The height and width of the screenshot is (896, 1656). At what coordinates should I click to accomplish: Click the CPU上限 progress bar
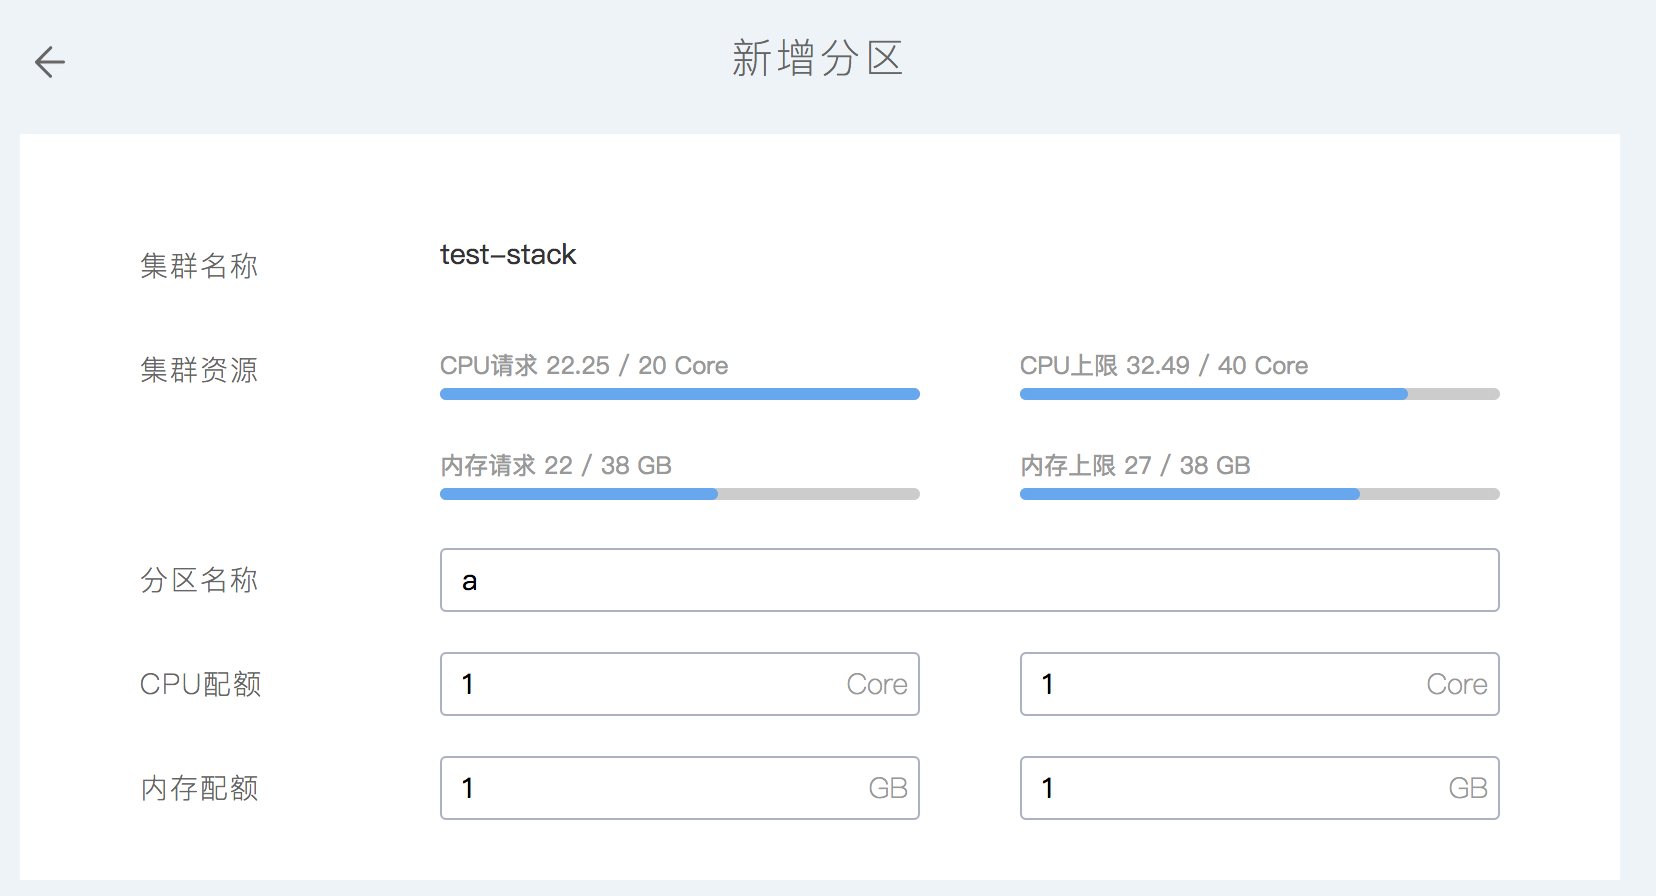[1259, 394]
